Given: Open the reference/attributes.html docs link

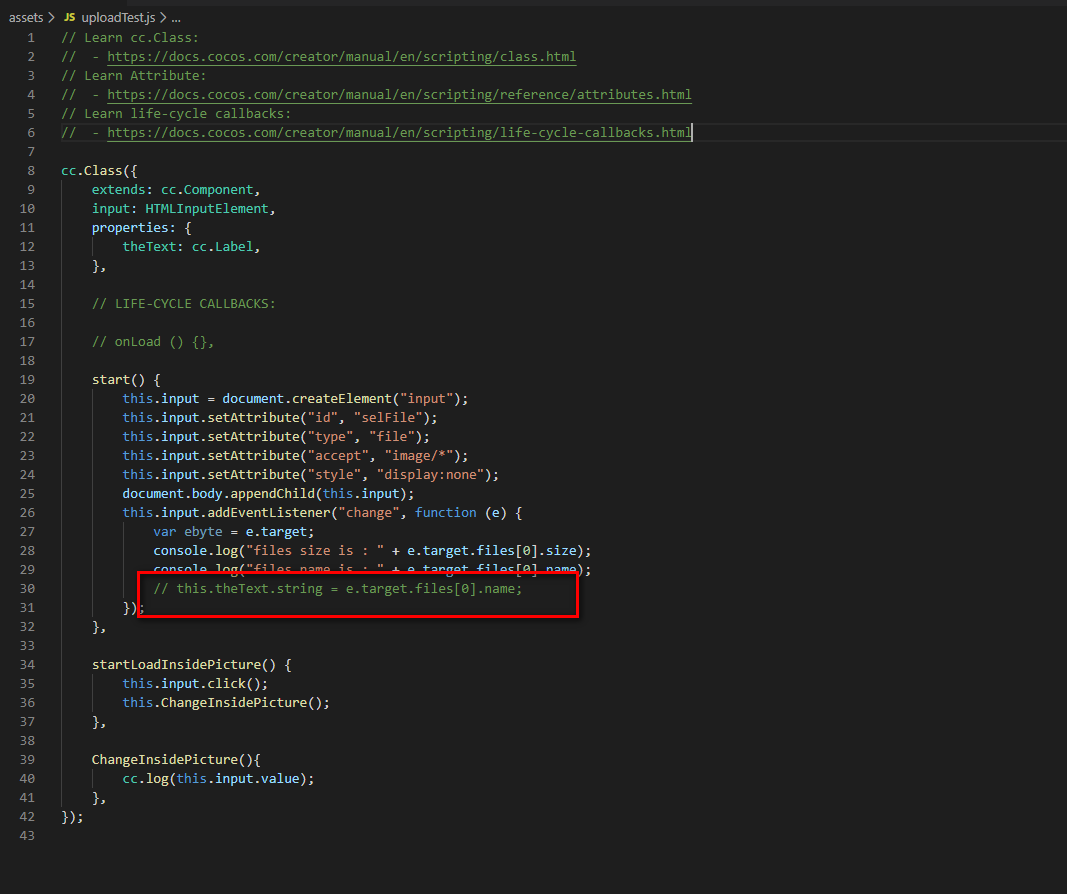Looking at the screenshot, I should click(399, 95).
